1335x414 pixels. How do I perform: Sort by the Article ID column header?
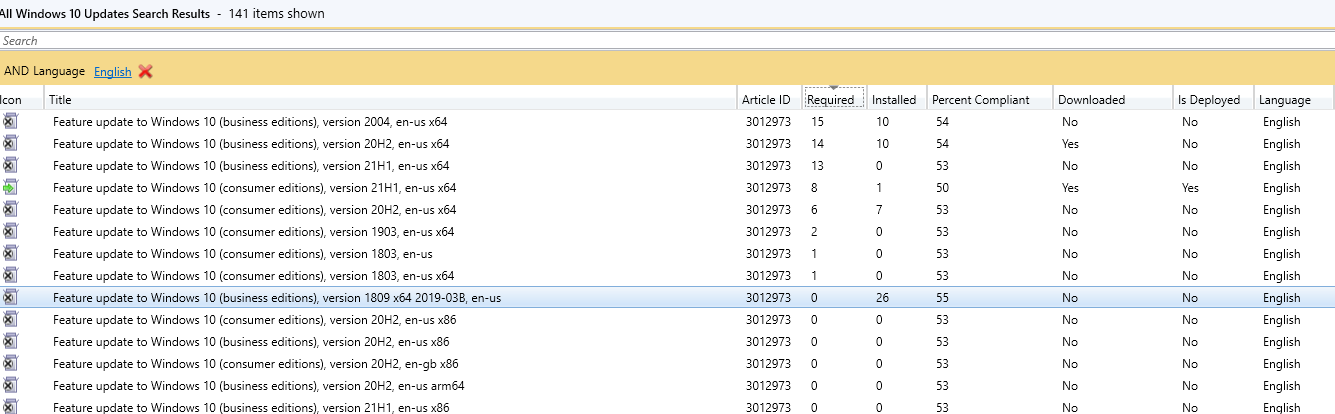[769, 99]
